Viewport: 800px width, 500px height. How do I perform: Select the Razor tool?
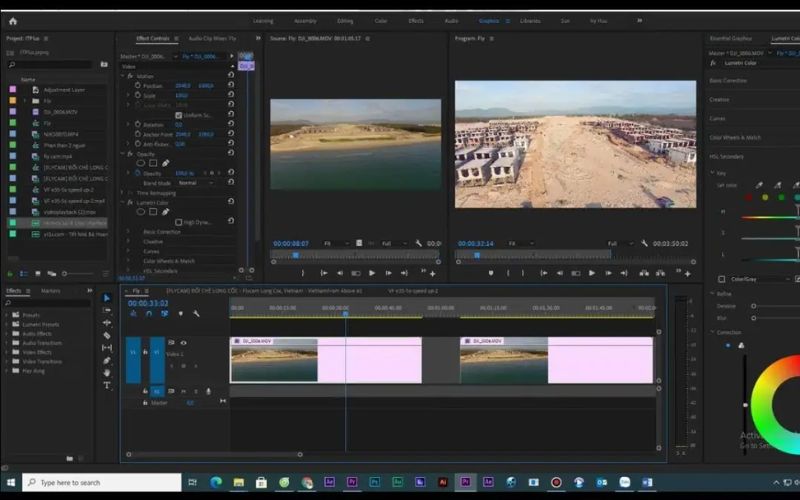pos(107,335)
